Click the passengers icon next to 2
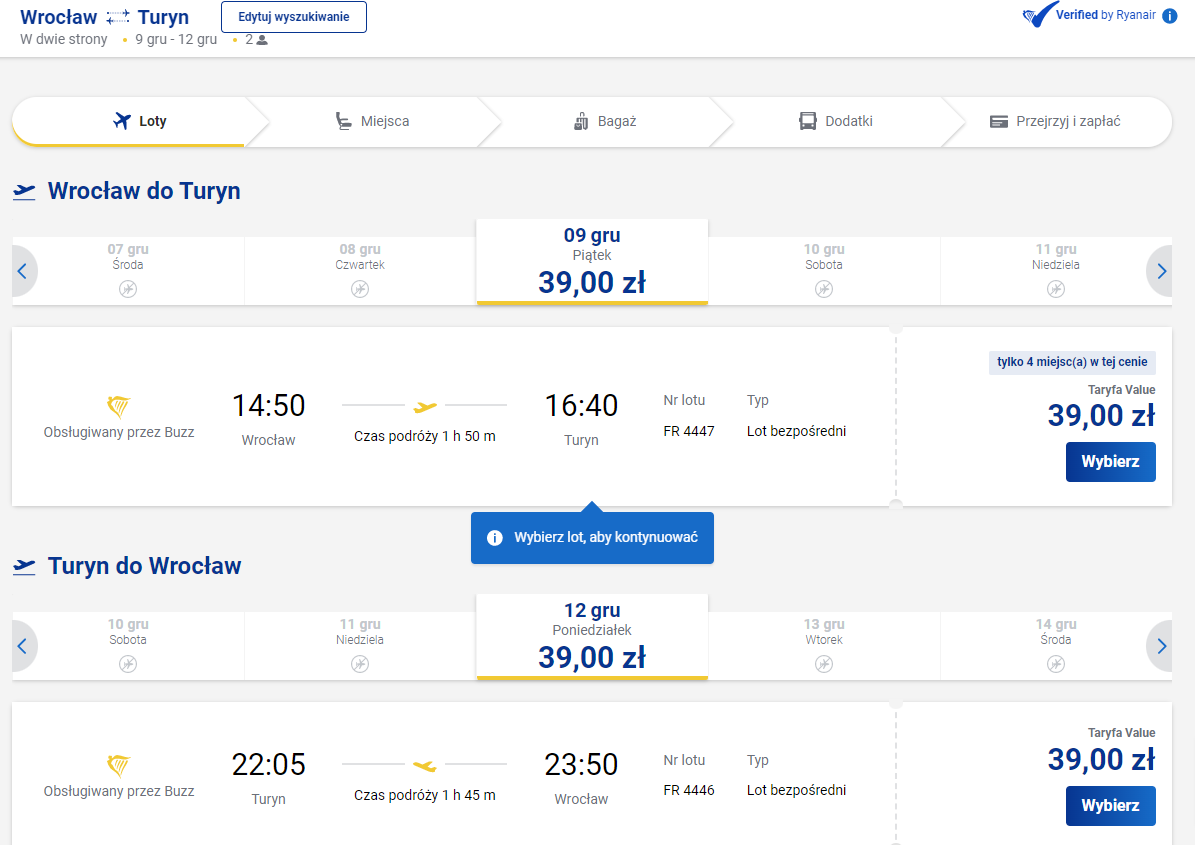The height and width of the screenshot is (845, 1195). pyautogui.click(x=262, y=40)
